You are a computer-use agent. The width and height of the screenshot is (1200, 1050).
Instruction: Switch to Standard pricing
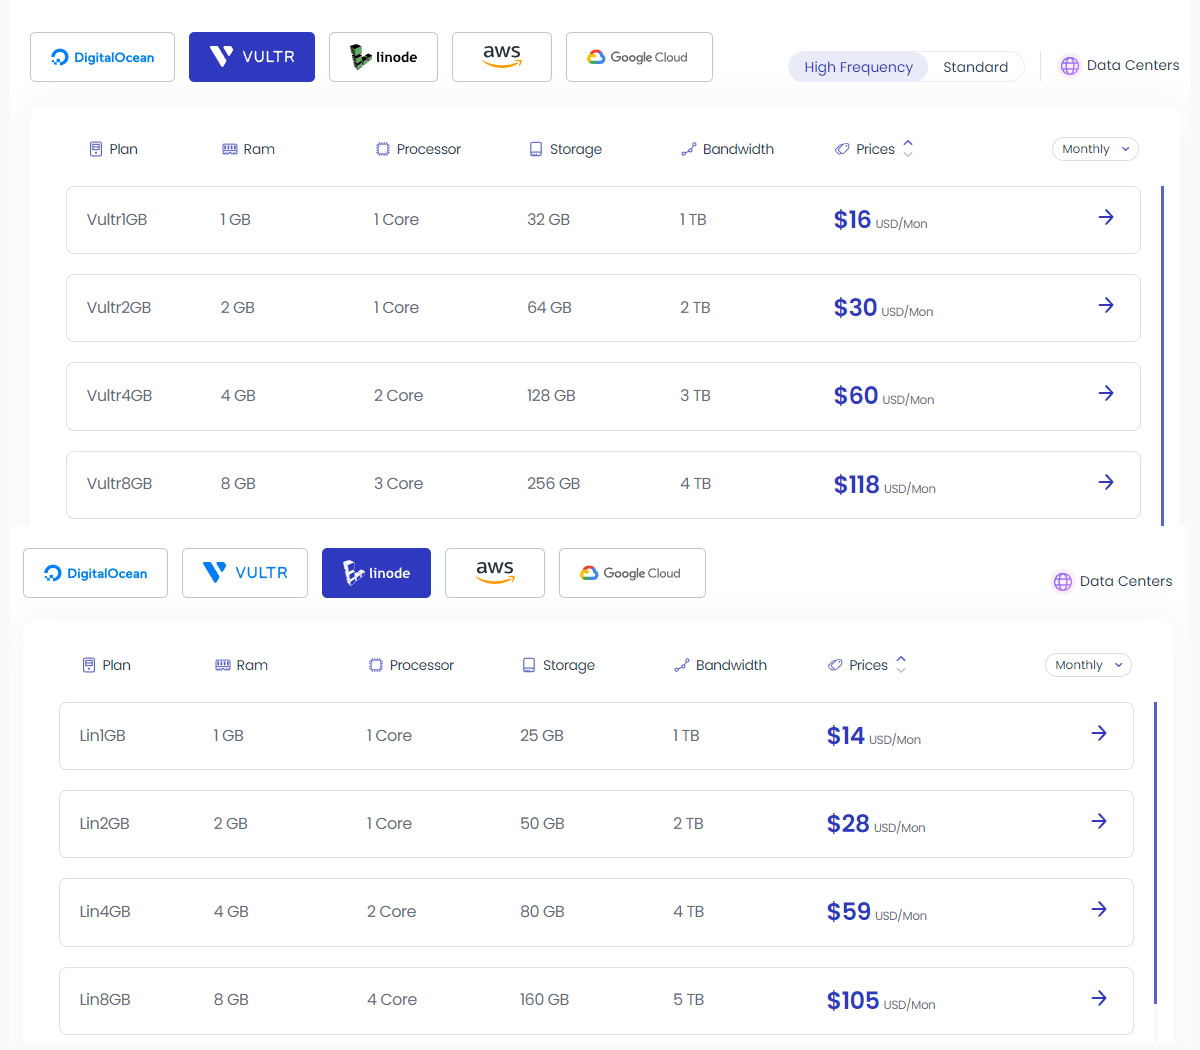pyautogui.click(x=975, y=66)
